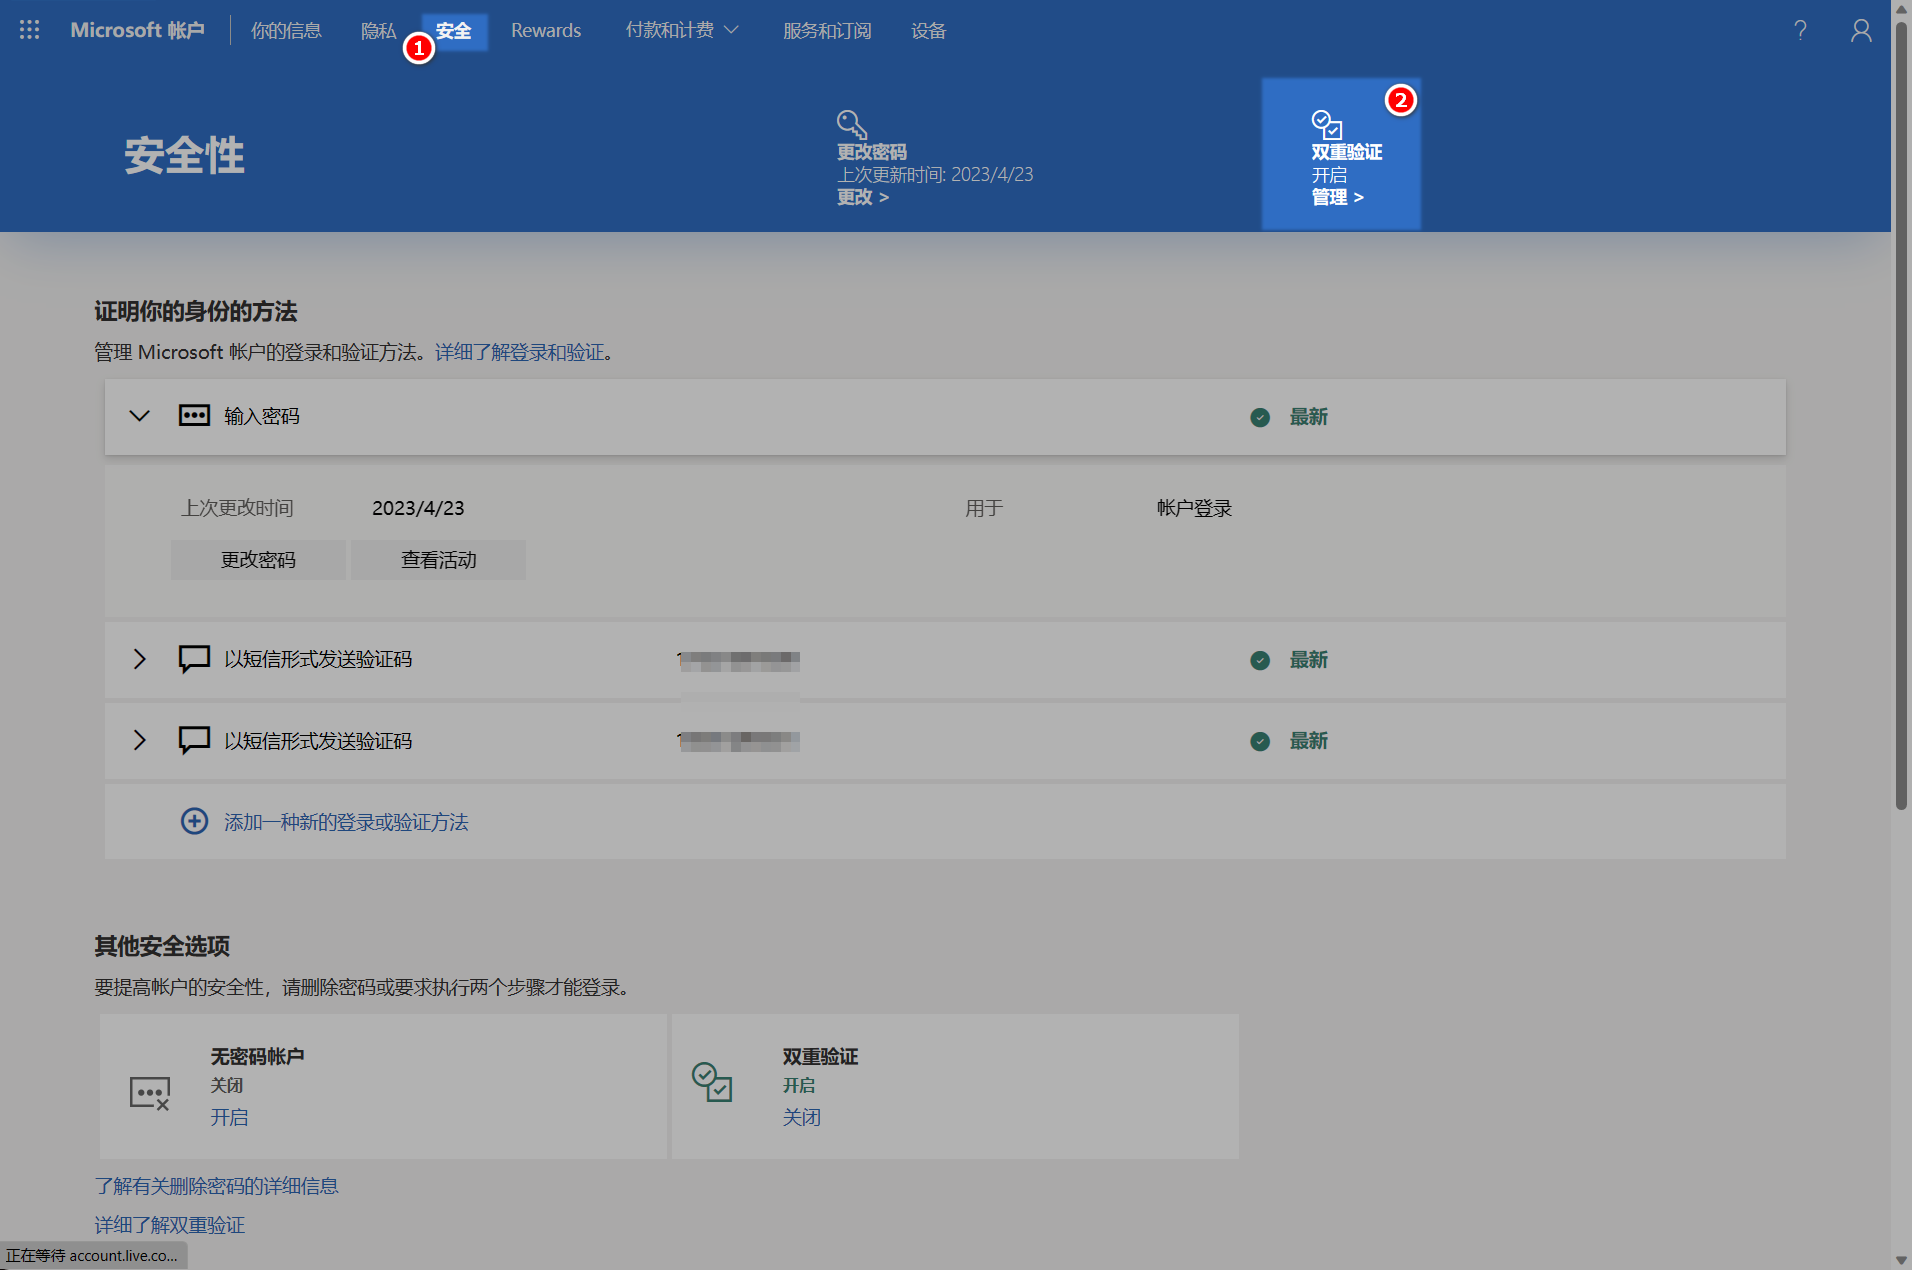
Task: Turn off two-step verification via 关闭 link
Action: click(x=801, y=1117)
